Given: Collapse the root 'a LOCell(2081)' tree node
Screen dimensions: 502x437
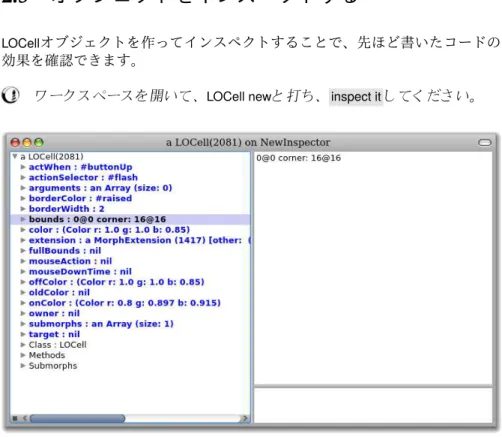Looking at the screenshot, I should (15, 156).
